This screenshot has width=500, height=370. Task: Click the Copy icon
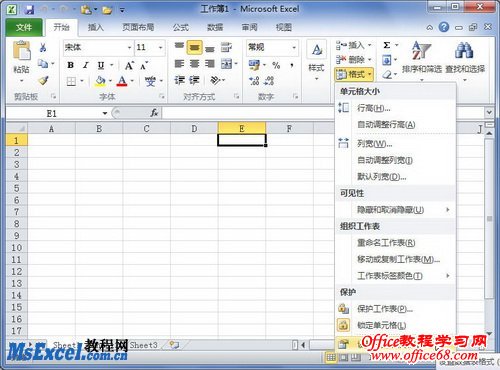(43, 63)
